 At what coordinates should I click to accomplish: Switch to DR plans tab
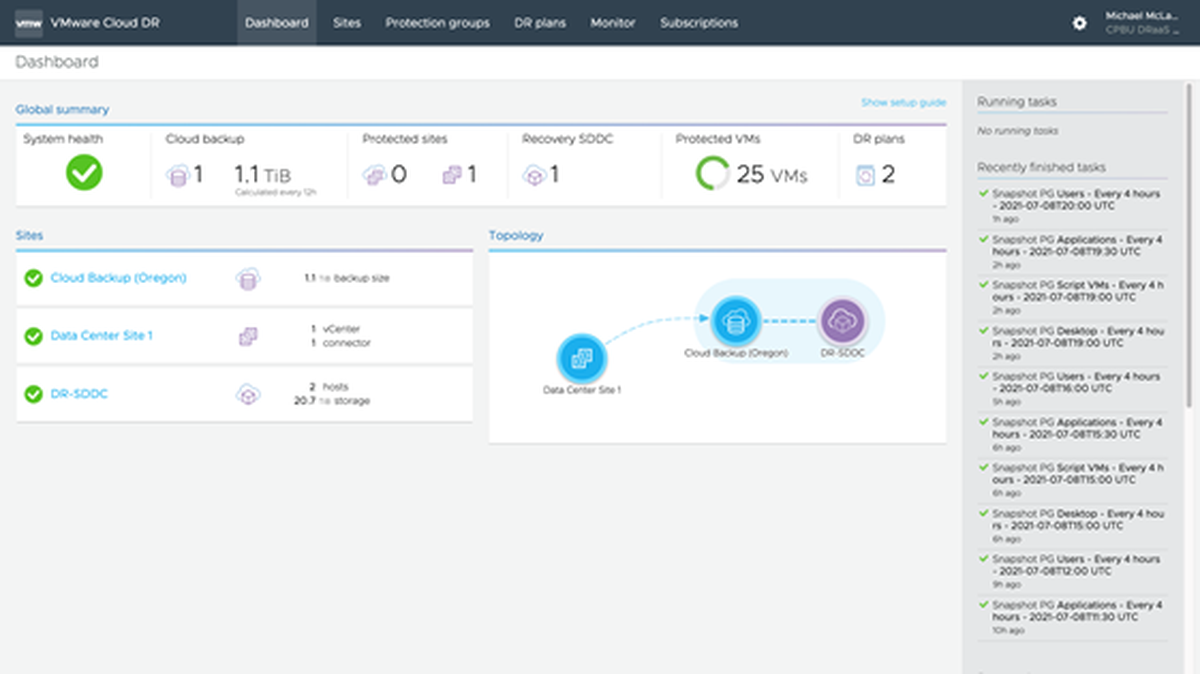(x=541, y=23)
